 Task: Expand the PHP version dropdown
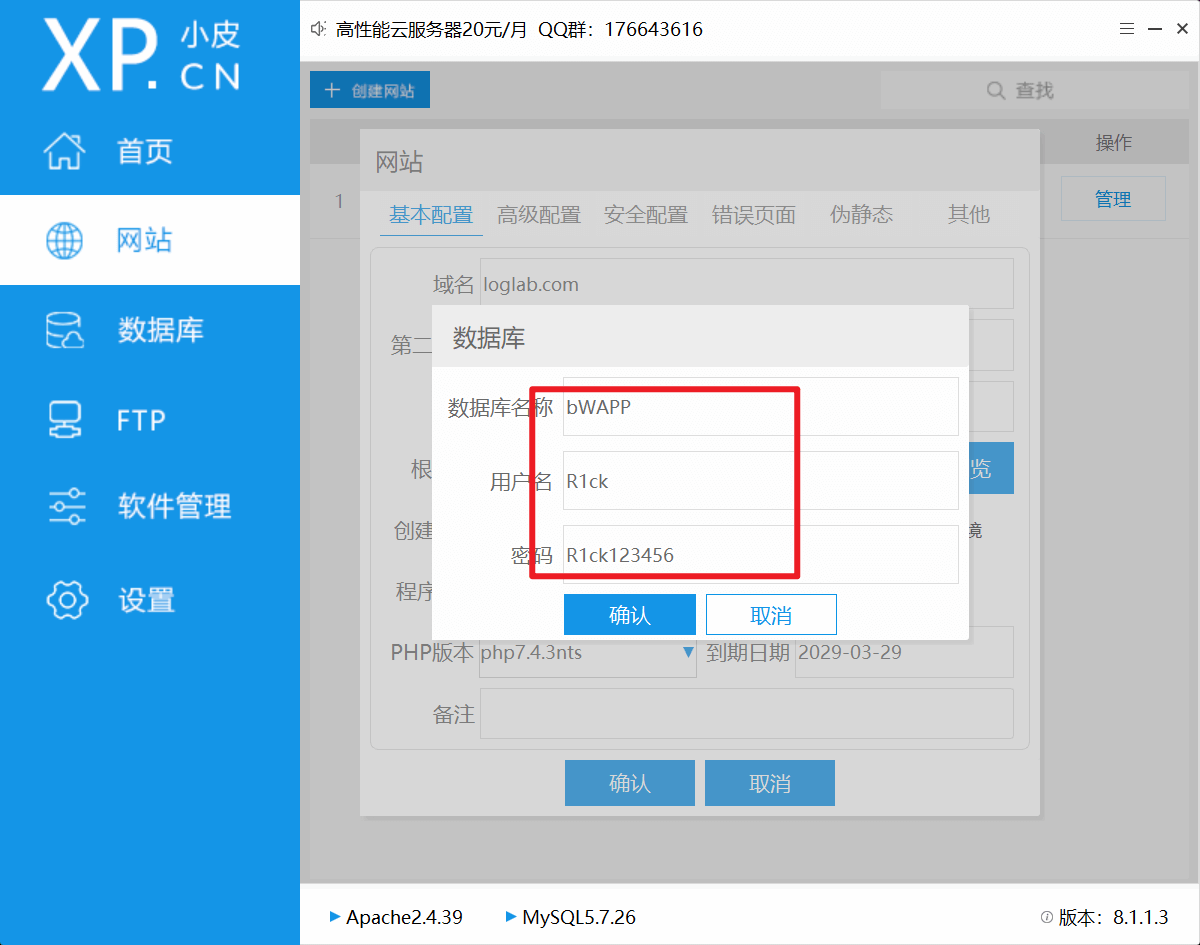[x=688, y=653]
